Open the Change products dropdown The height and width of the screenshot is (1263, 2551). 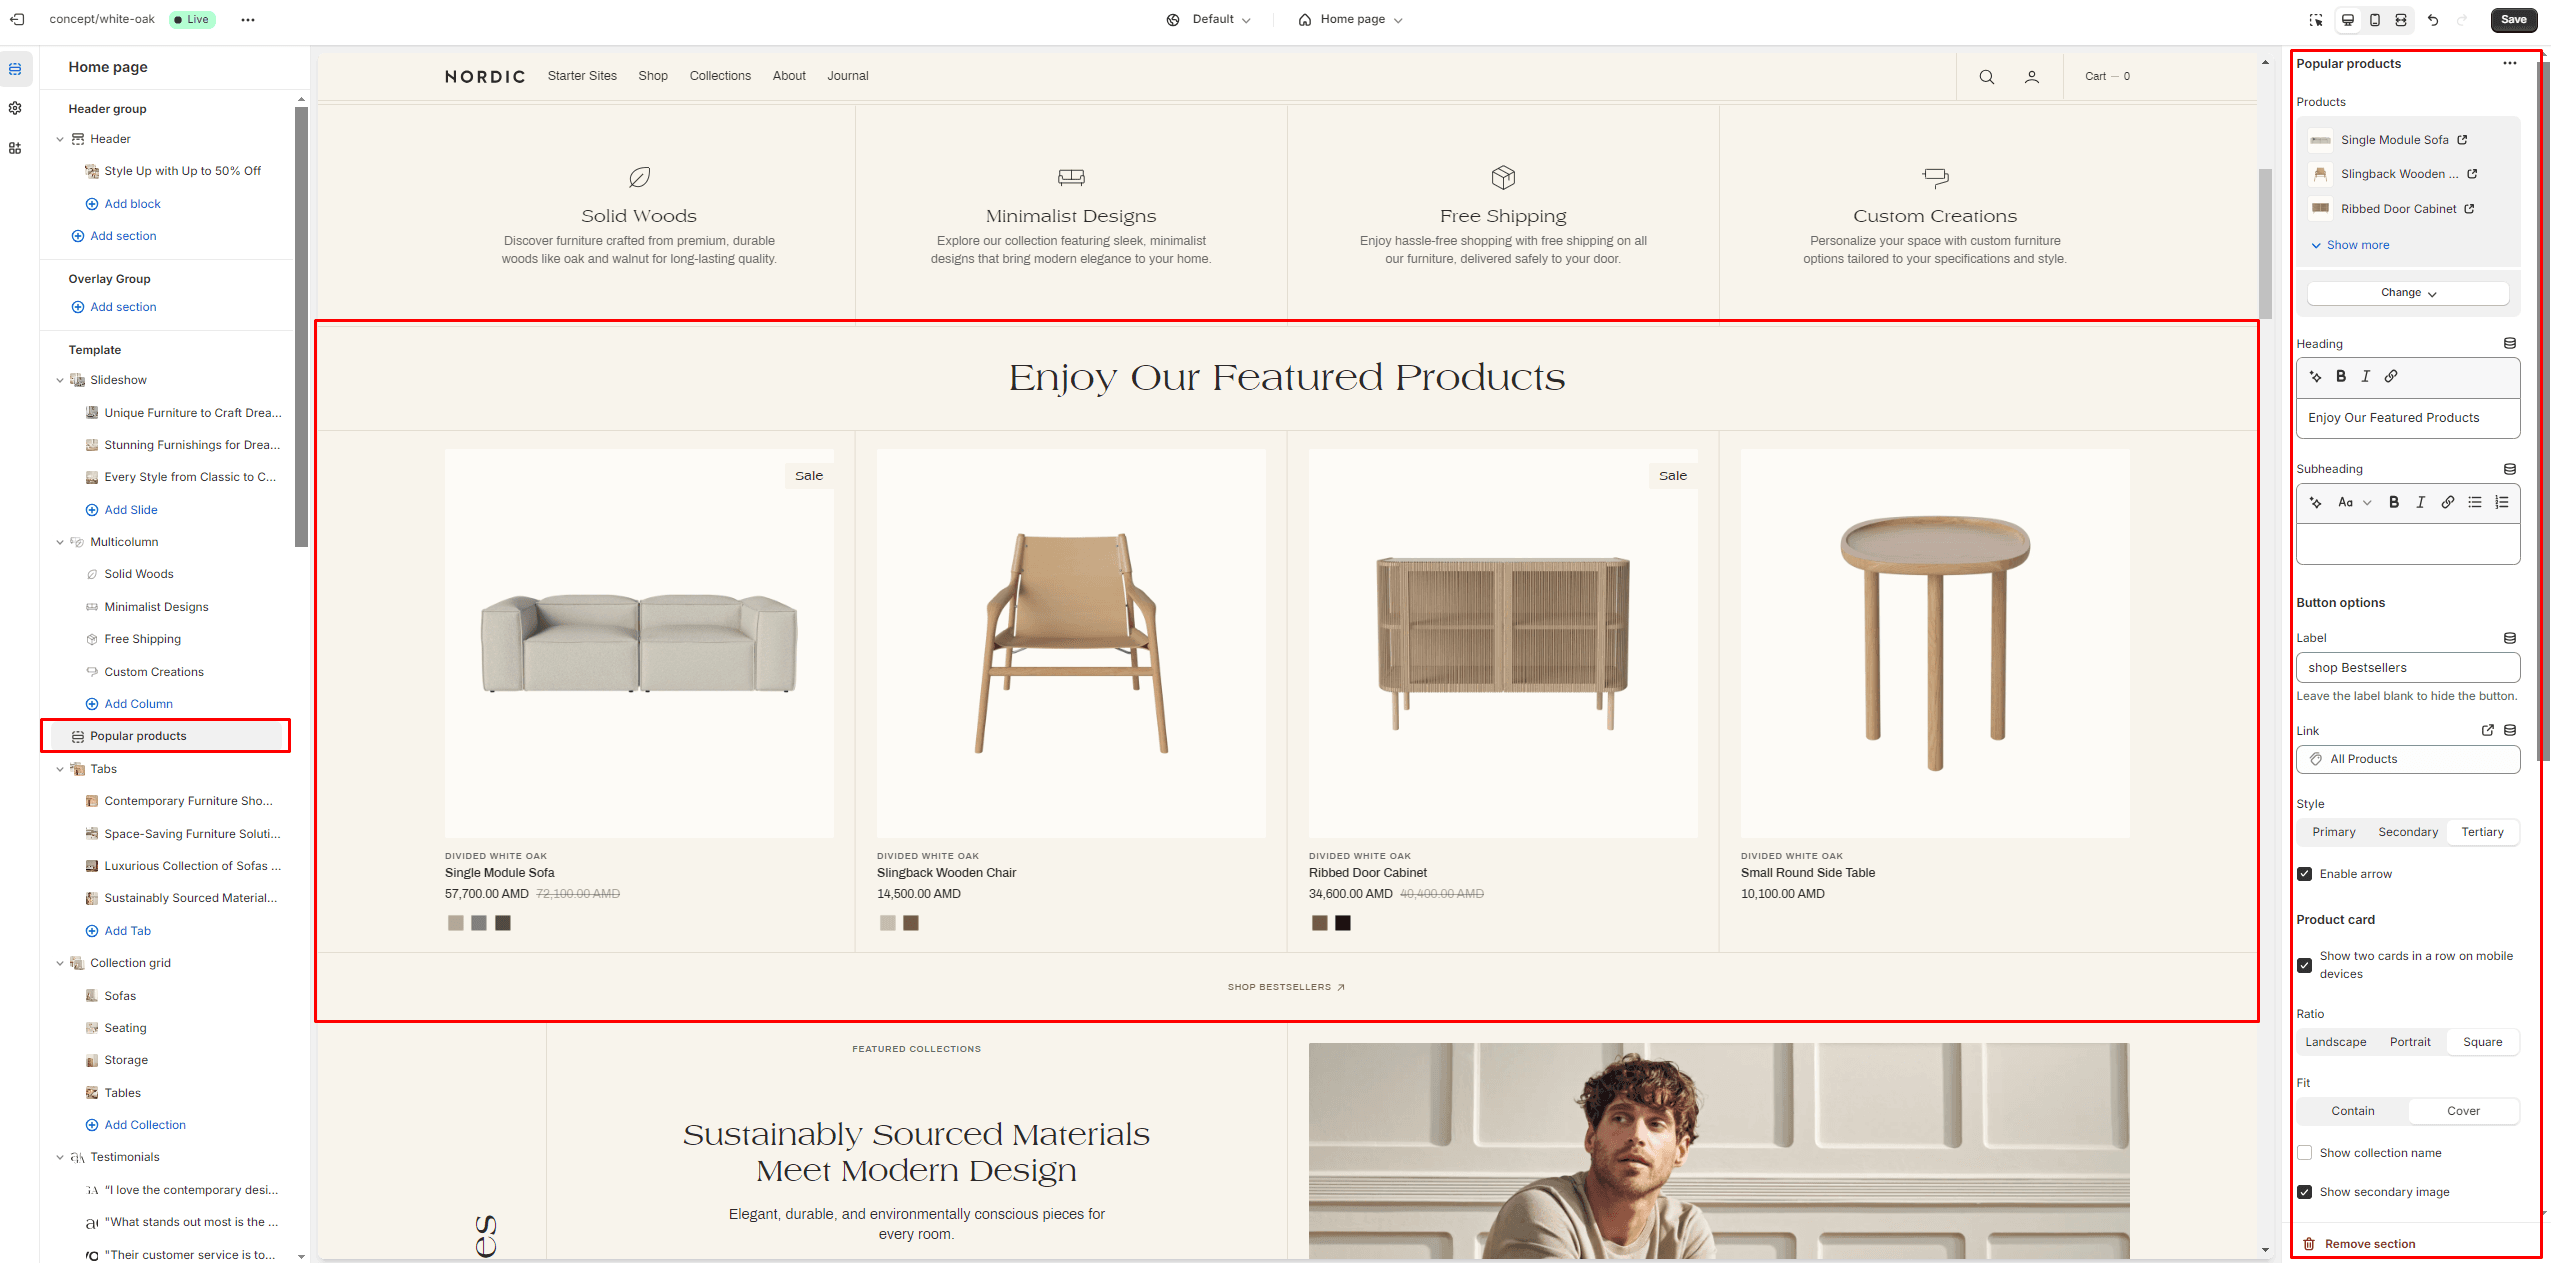(x=2407, y=293)
